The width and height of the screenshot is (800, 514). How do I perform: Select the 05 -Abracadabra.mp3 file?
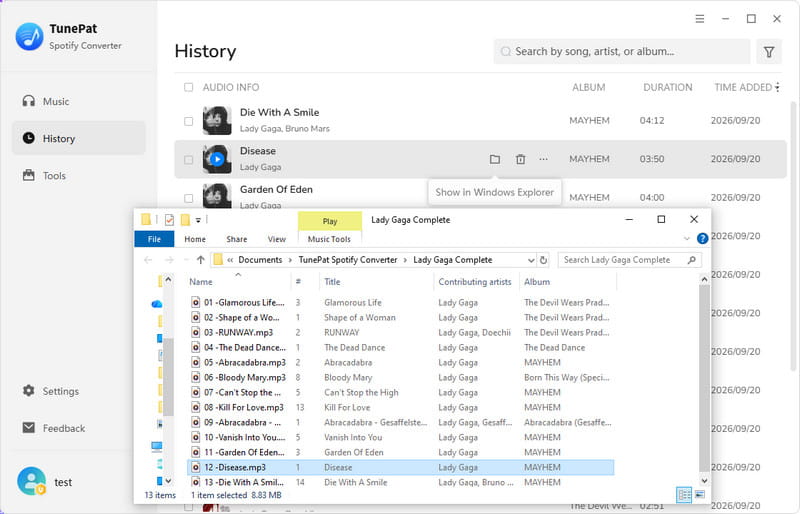coord(245,362)
